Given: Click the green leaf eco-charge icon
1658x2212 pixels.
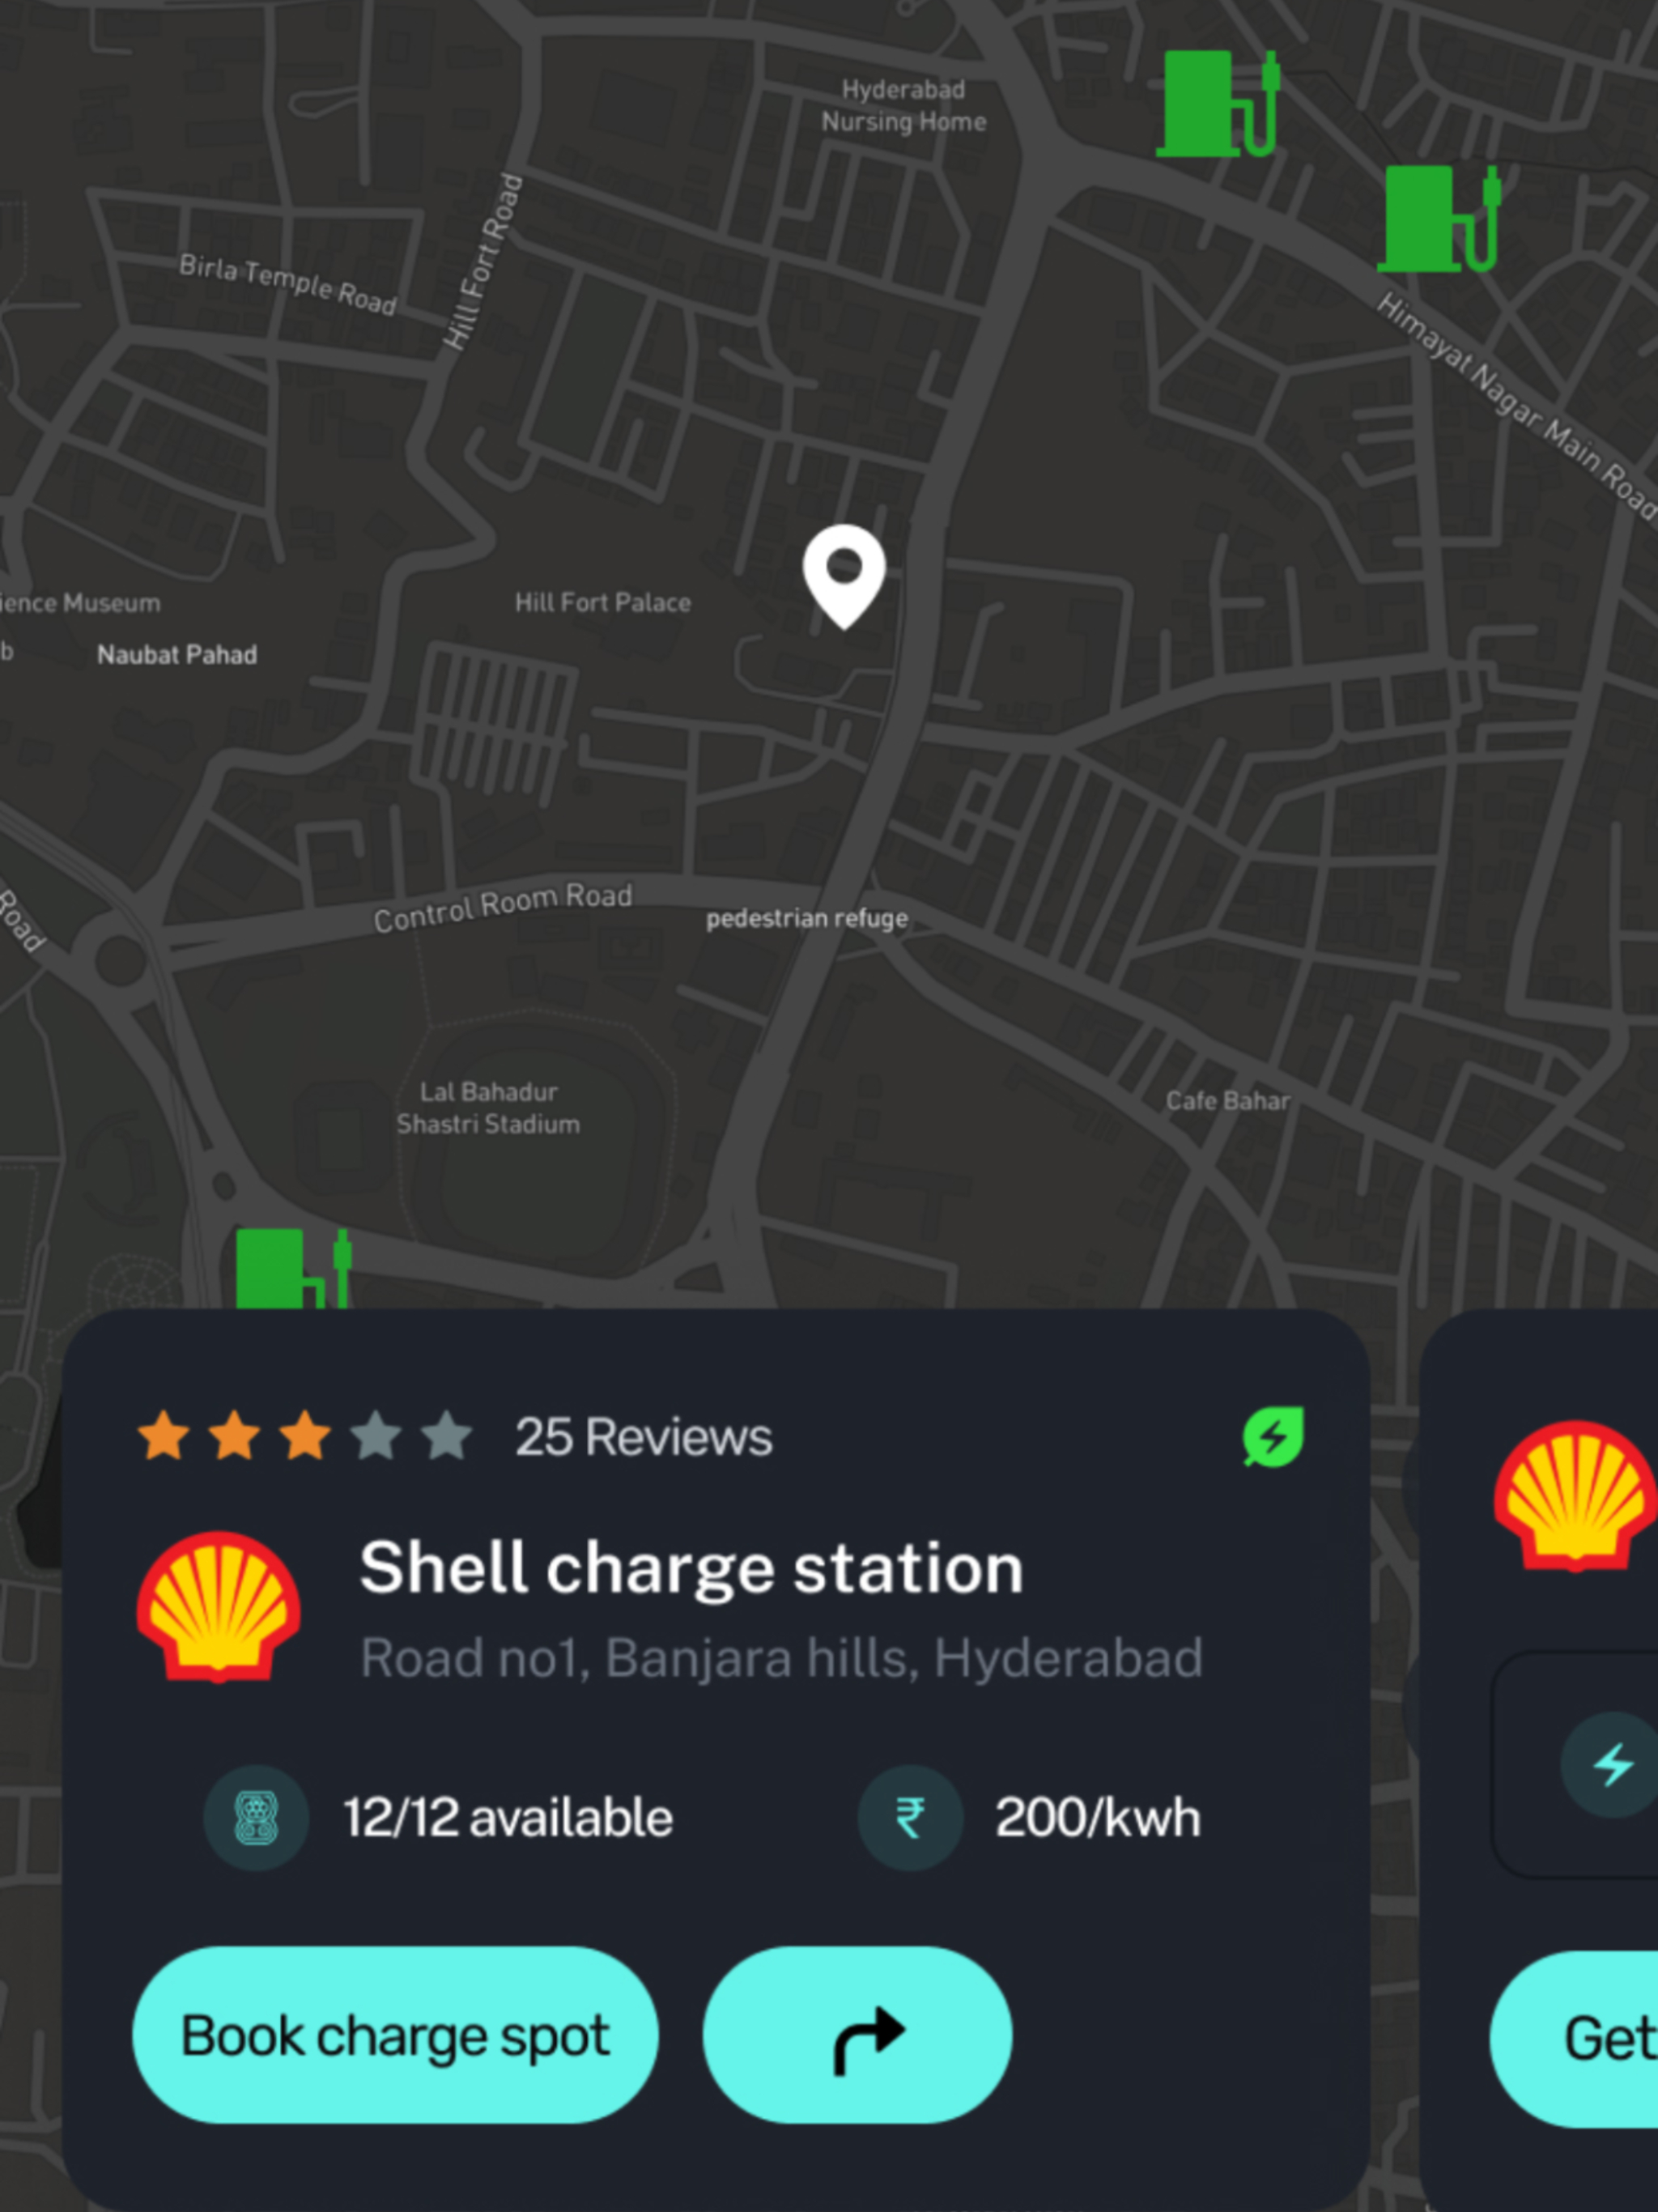Looking at the screenshot, I should click(1273, 1437).
